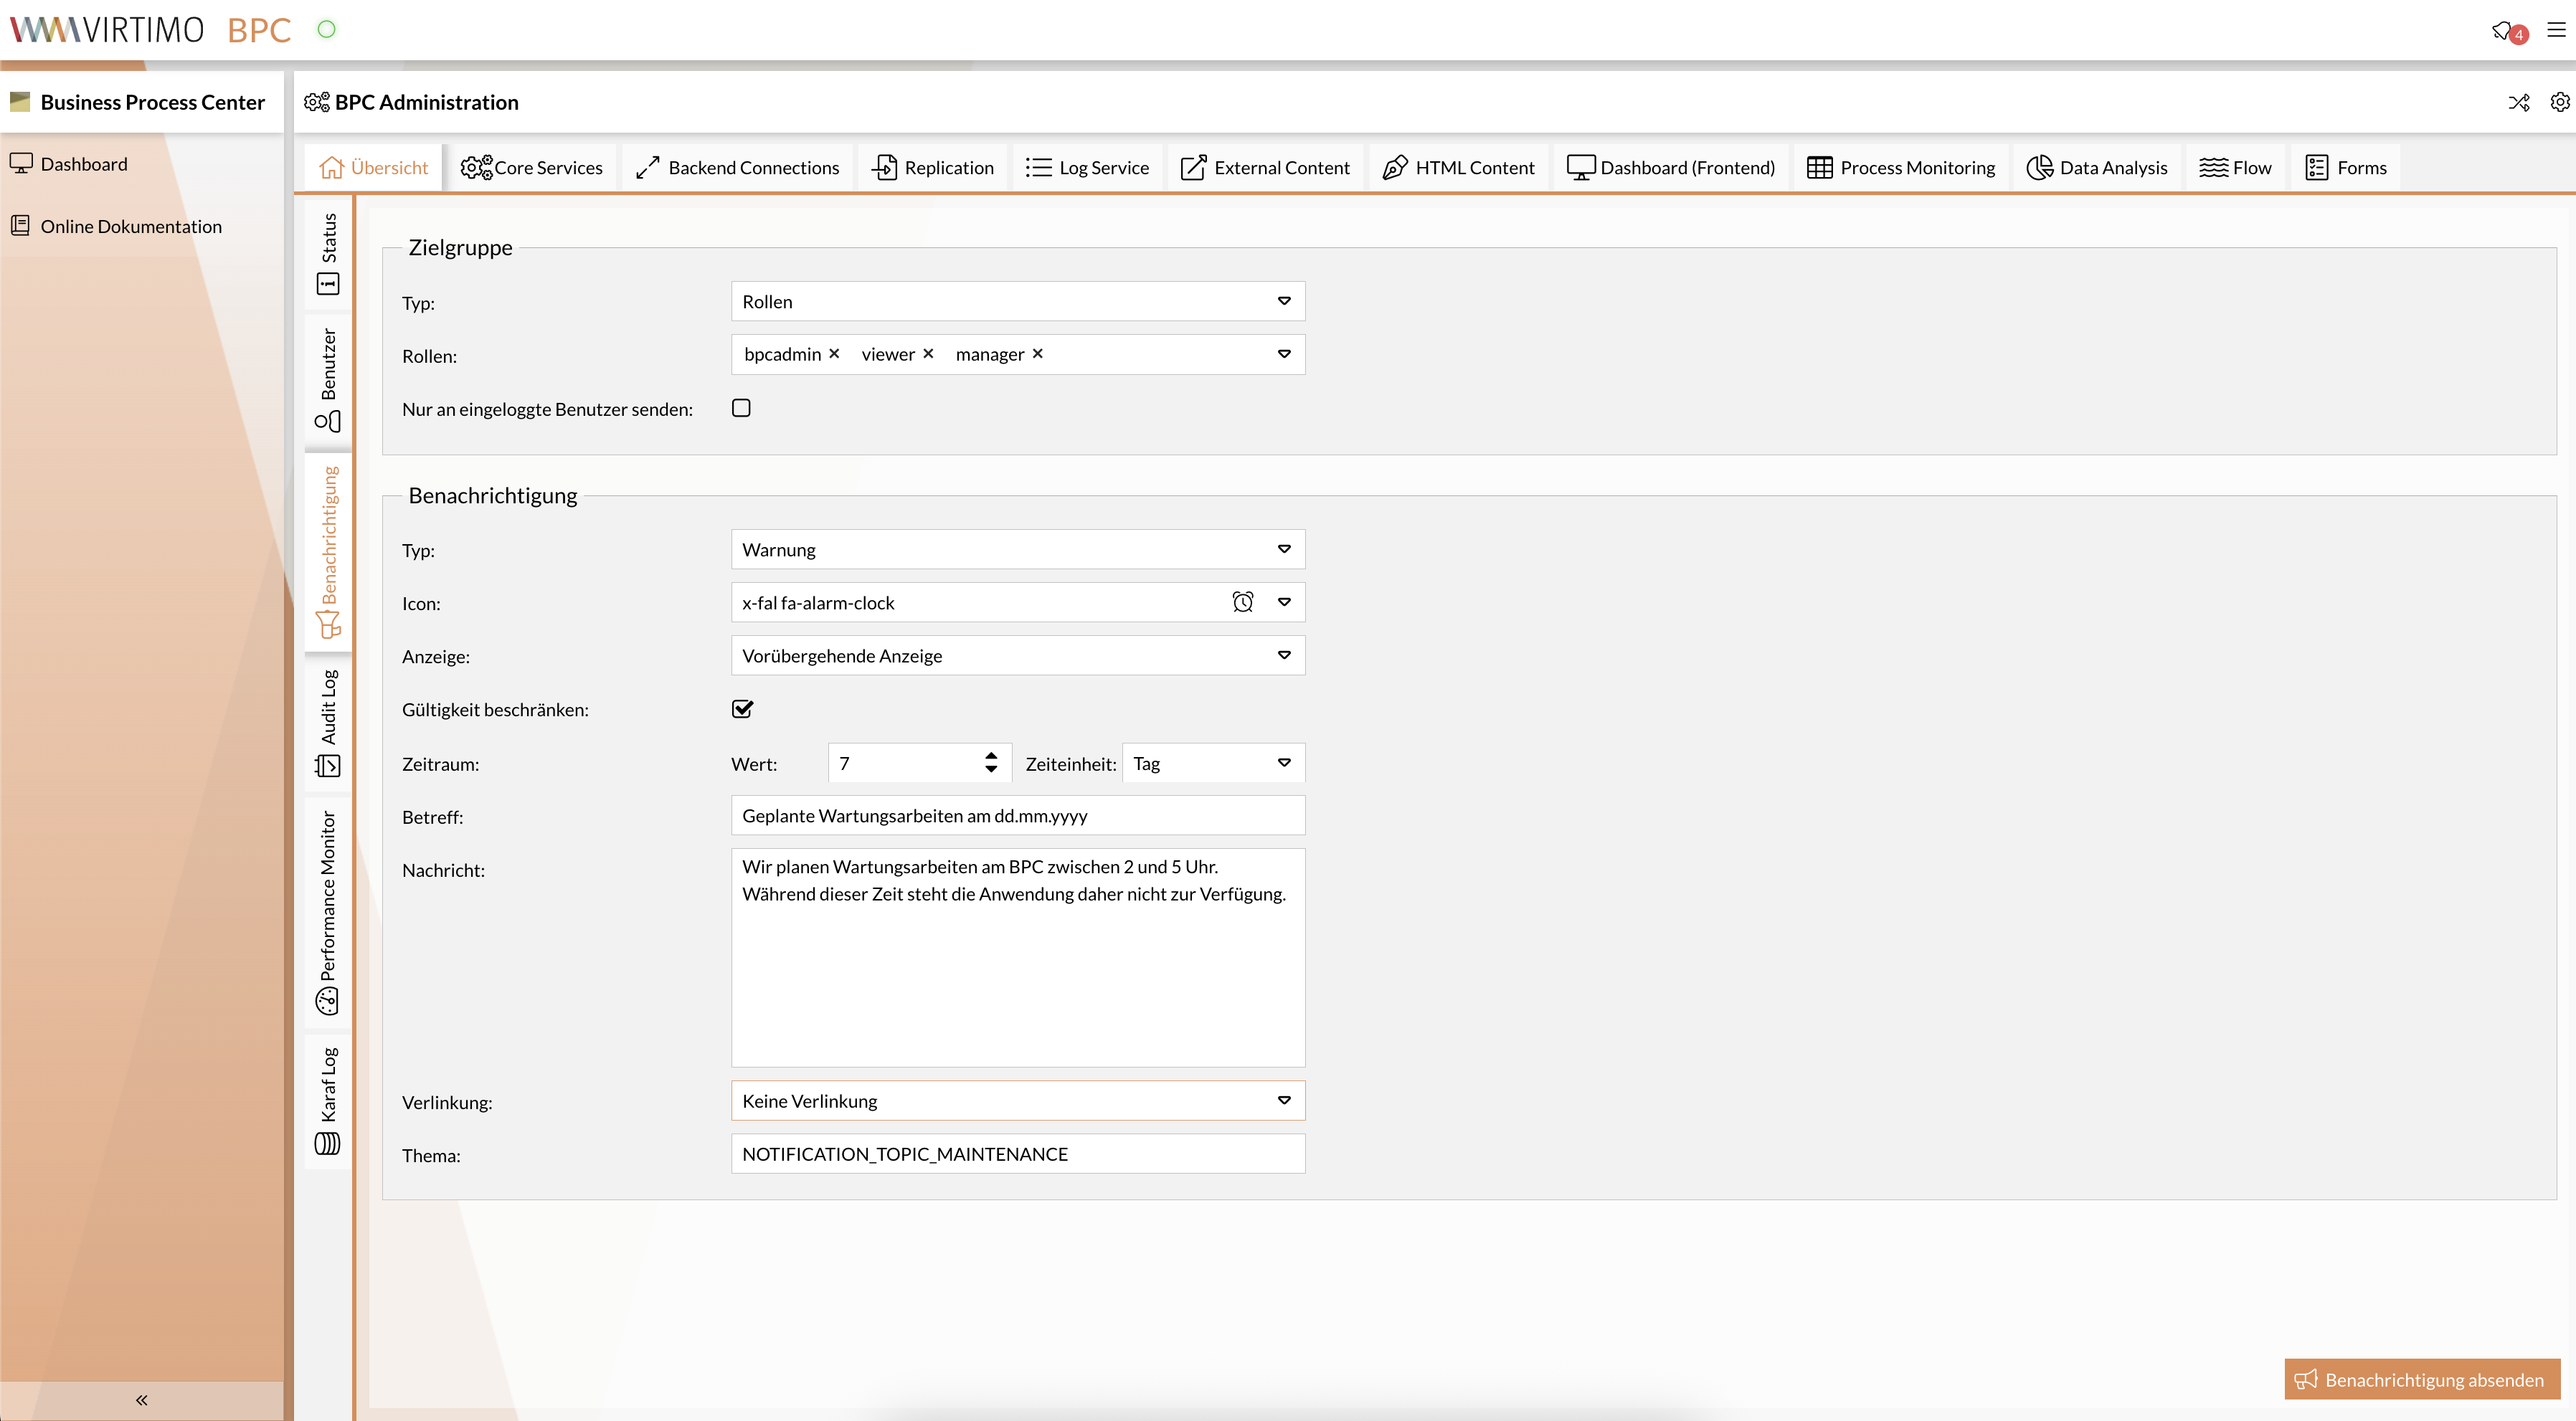The width and height of the screenshot is (2576, 1421).
Task: Click Benachrichtigung absenden button
Action: [x=2421, y=1379]
